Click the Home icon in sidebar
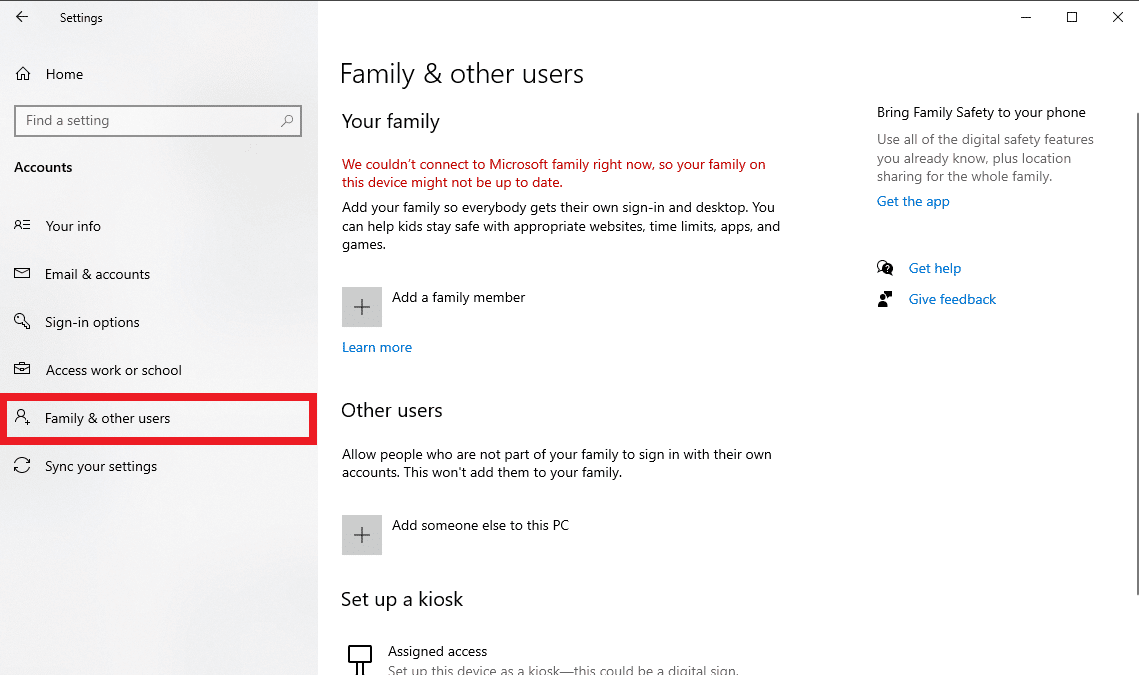 (x=23, y=74)
